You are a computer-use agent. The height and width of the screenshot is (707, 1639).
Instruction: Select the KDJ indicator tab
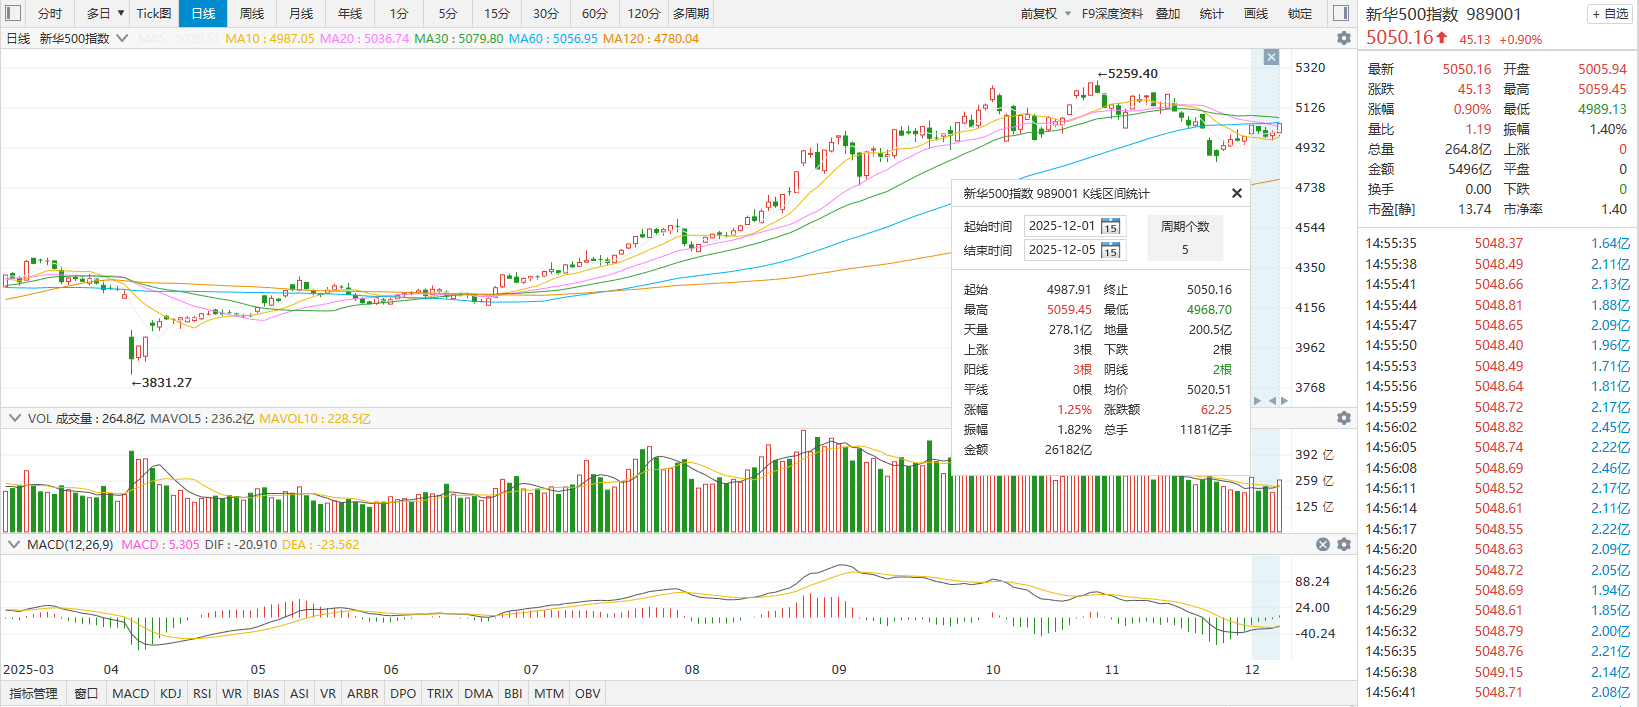(x=171, y=693)
